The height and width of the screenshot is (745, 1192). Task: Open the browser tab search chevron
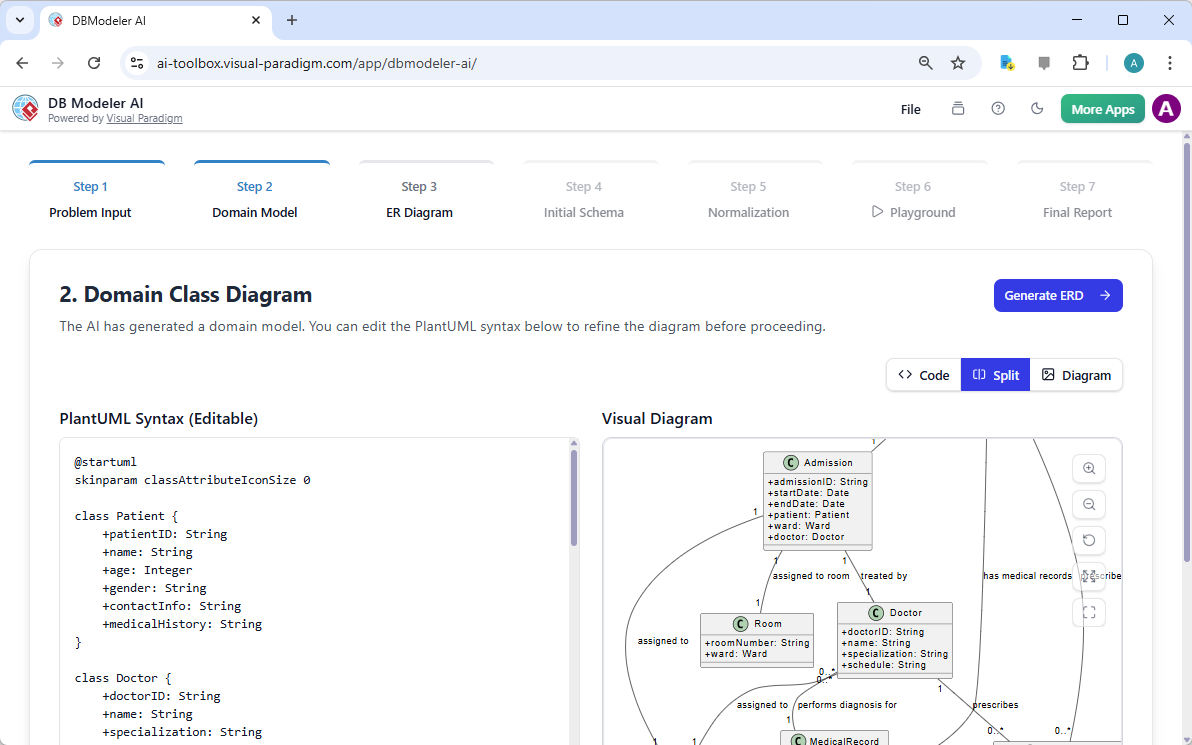pyautogui.click(x=19, y=20)
